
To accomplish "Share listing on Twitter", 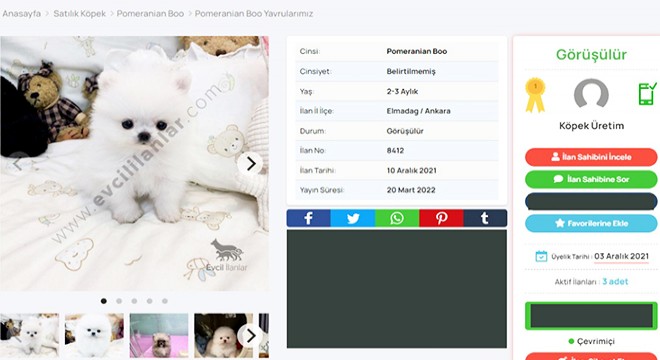I will pos(353,218).
